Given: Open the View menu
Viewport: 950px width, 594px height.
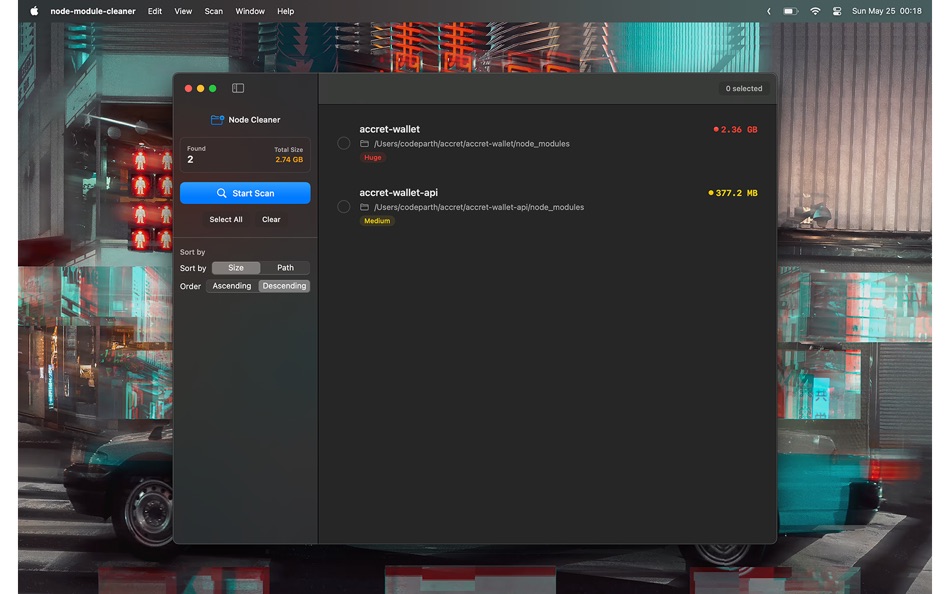Looking at the screenshot, I should [183, 11].
